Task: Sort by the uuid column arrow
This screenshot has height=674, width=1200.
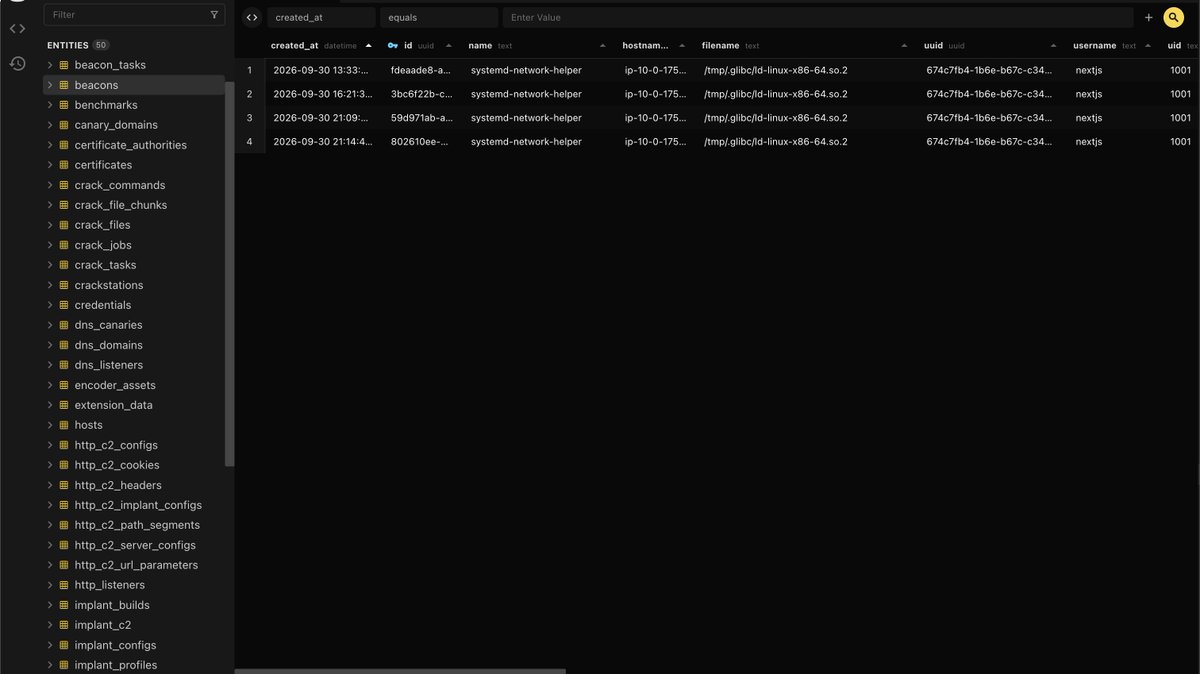Action: [x=1053, y=45]
